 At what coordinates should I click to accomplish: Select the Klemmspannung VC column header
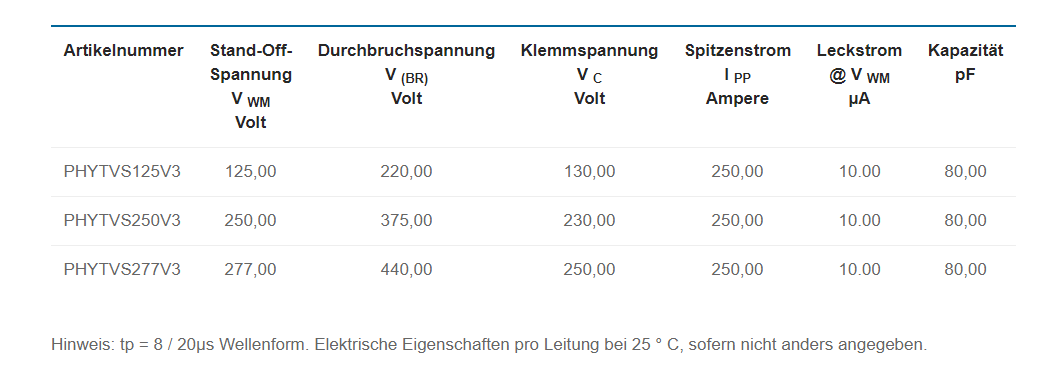tap(589, 75)
